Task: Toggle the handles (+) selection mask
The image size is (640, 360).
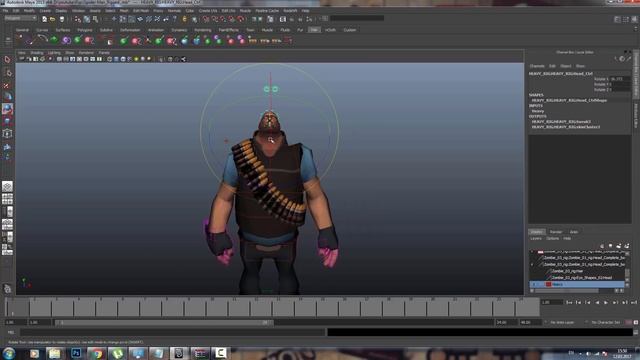Action: click(114, 19)
